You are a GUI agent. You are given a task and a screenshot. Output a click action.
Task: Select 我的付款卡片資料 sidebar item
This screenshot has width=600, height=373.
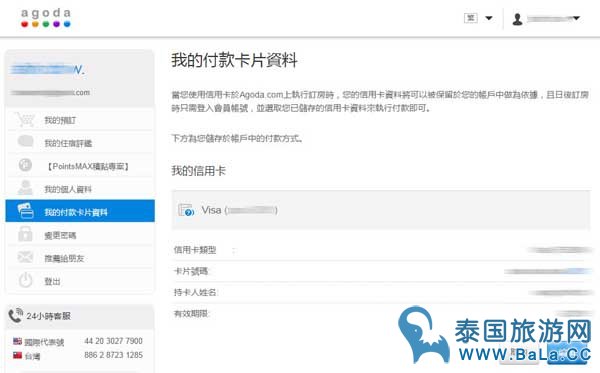click(80, 211)
